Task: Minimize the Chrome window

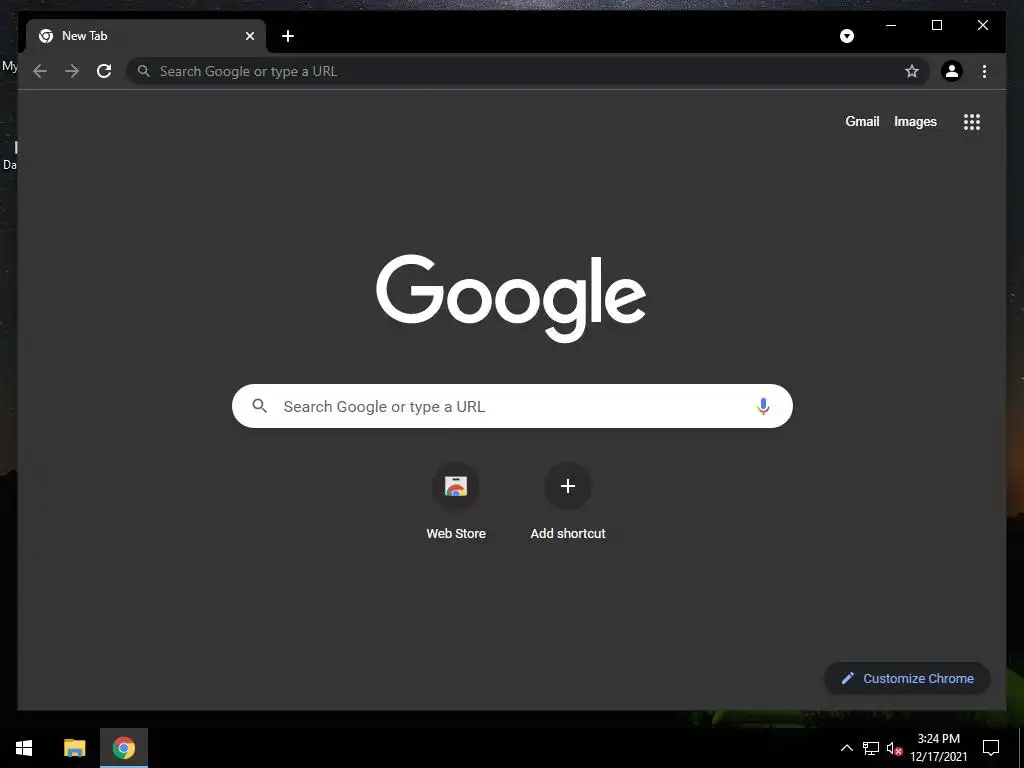Action: [x=891, y=25]
